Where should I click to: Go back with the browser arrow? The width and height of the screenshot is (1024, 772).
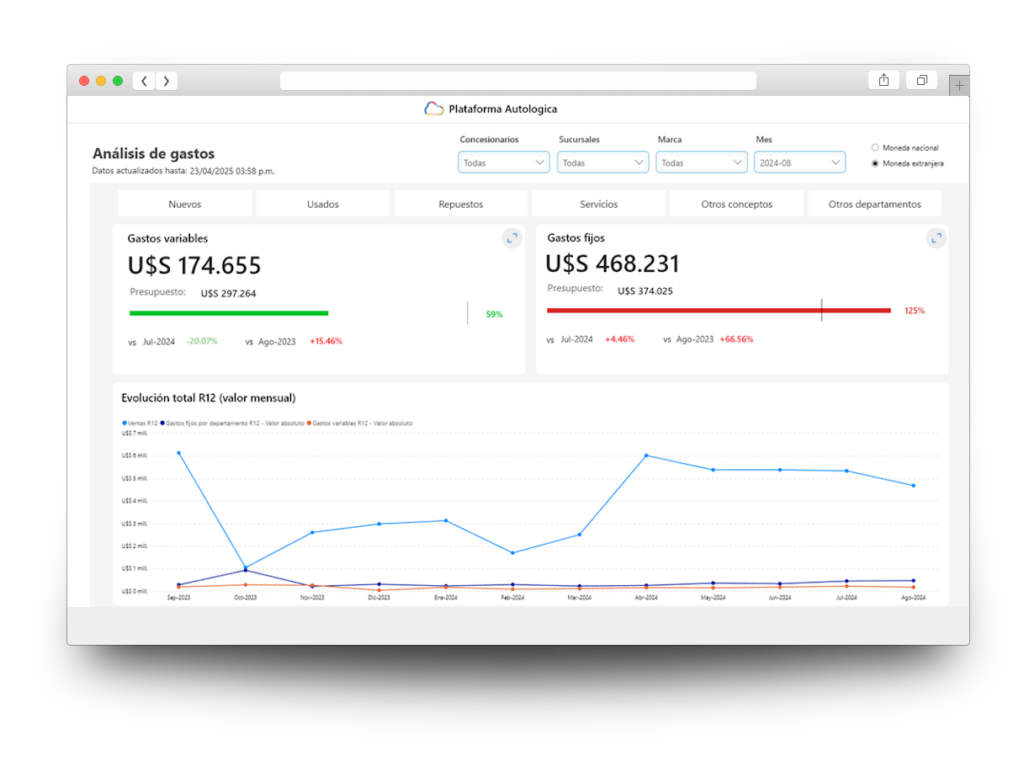click(144, 81)
